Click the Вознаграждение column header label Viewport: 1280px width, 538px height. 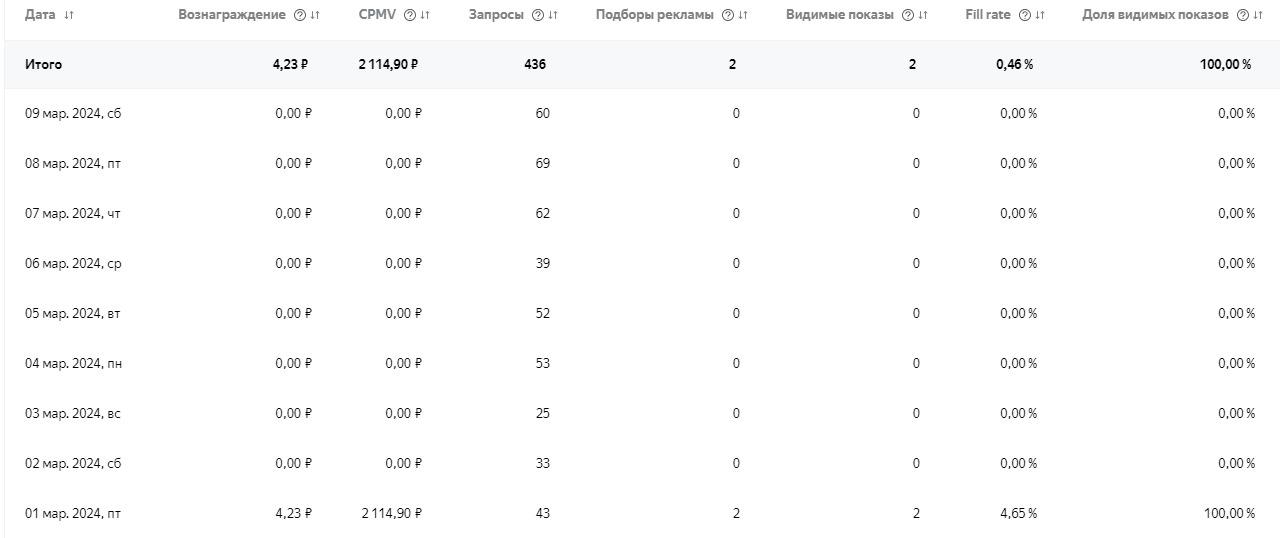[x=232, y=15]
